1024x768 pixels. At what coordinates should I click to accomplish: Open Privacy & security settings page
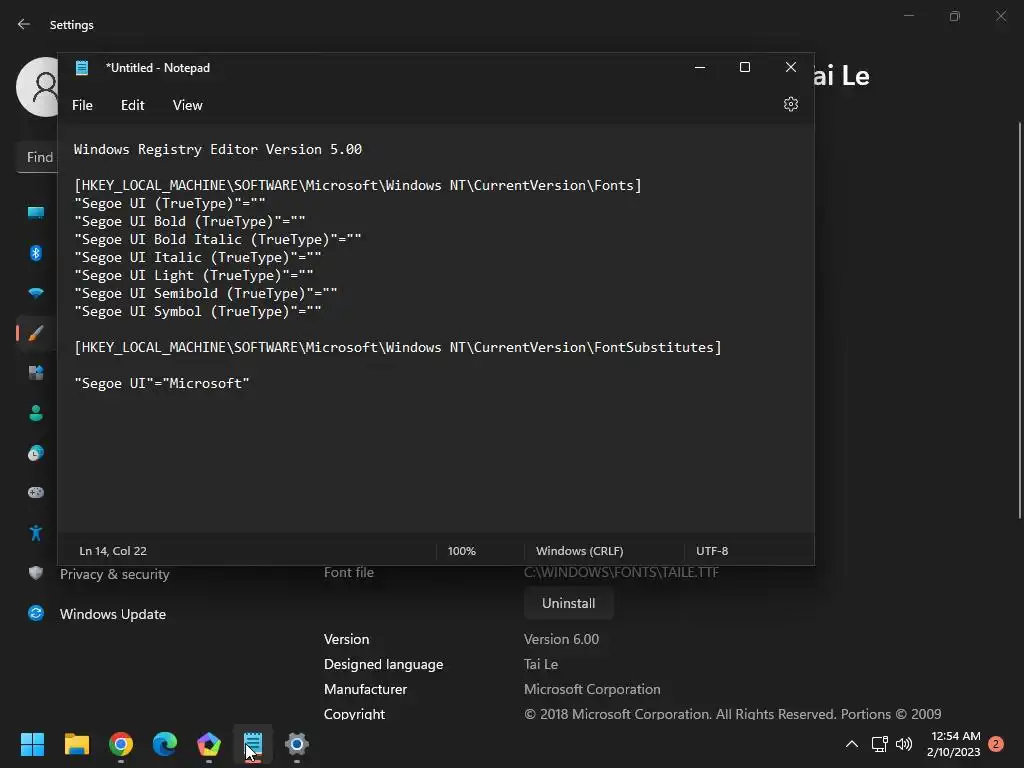tap(114, 574)
